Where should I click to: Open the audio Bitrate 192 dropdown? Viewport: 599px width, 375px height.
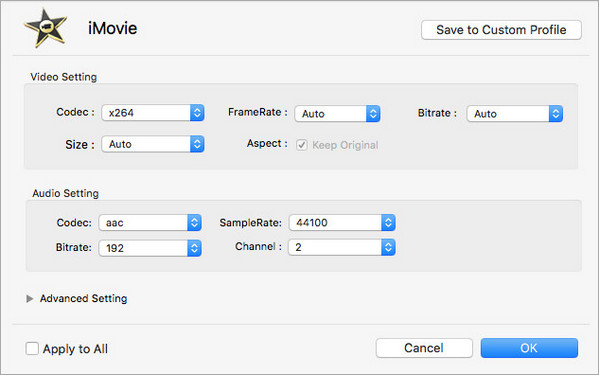tap(150, 248)
